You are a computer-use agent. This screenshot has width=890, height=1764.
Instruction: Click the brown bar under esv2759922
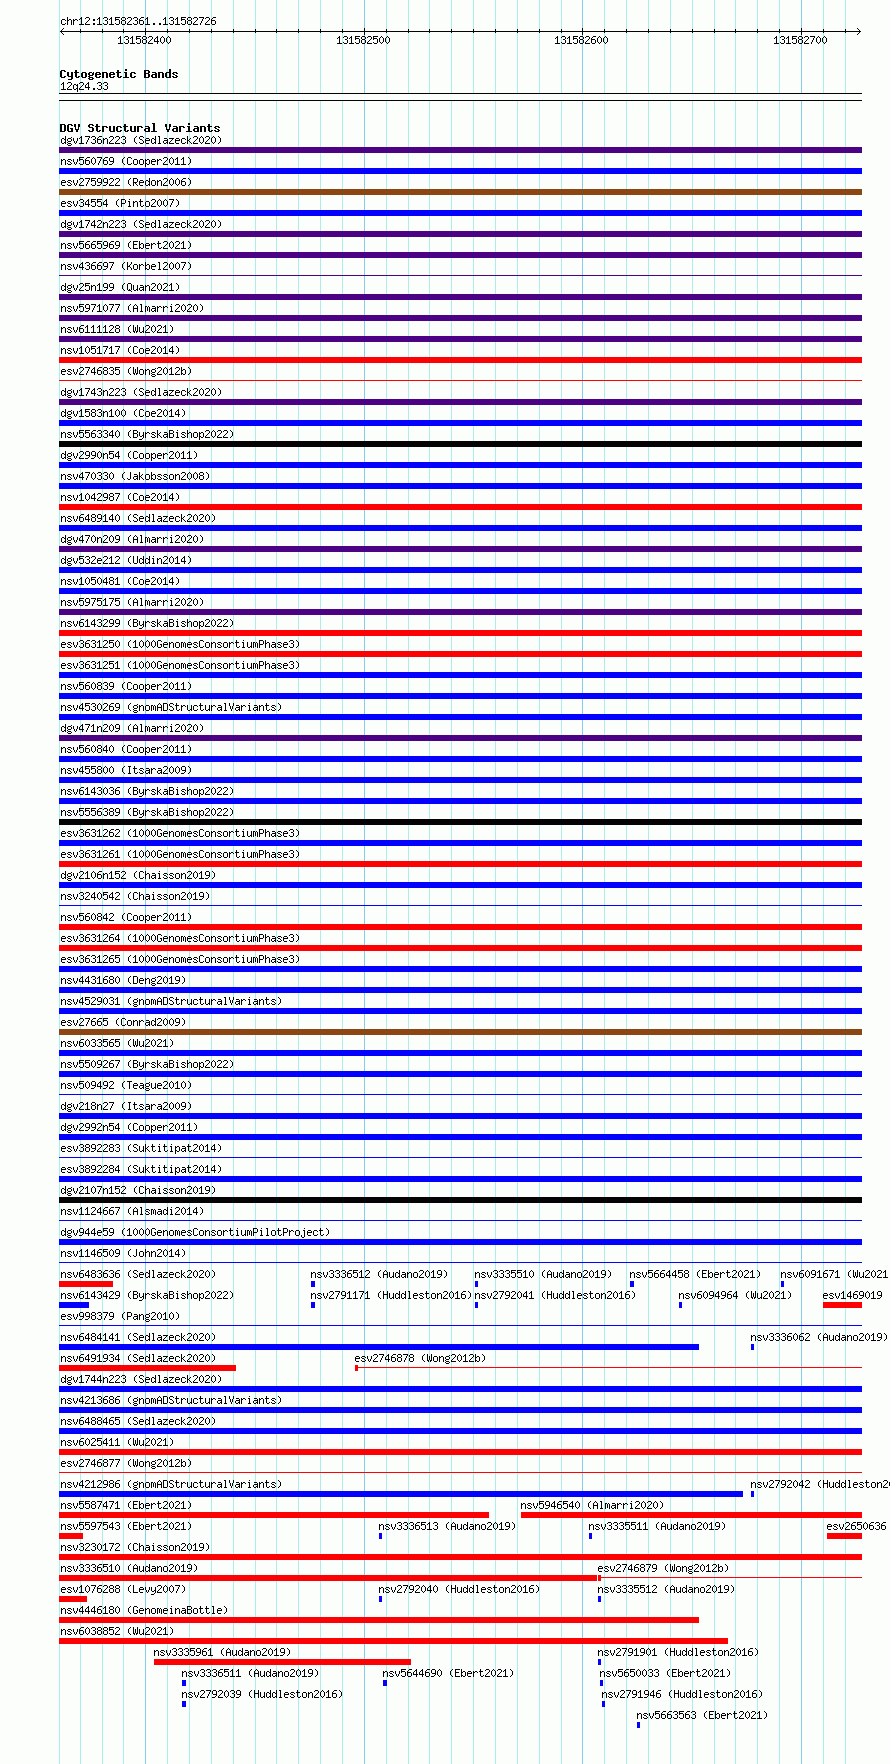pos(460,192)
